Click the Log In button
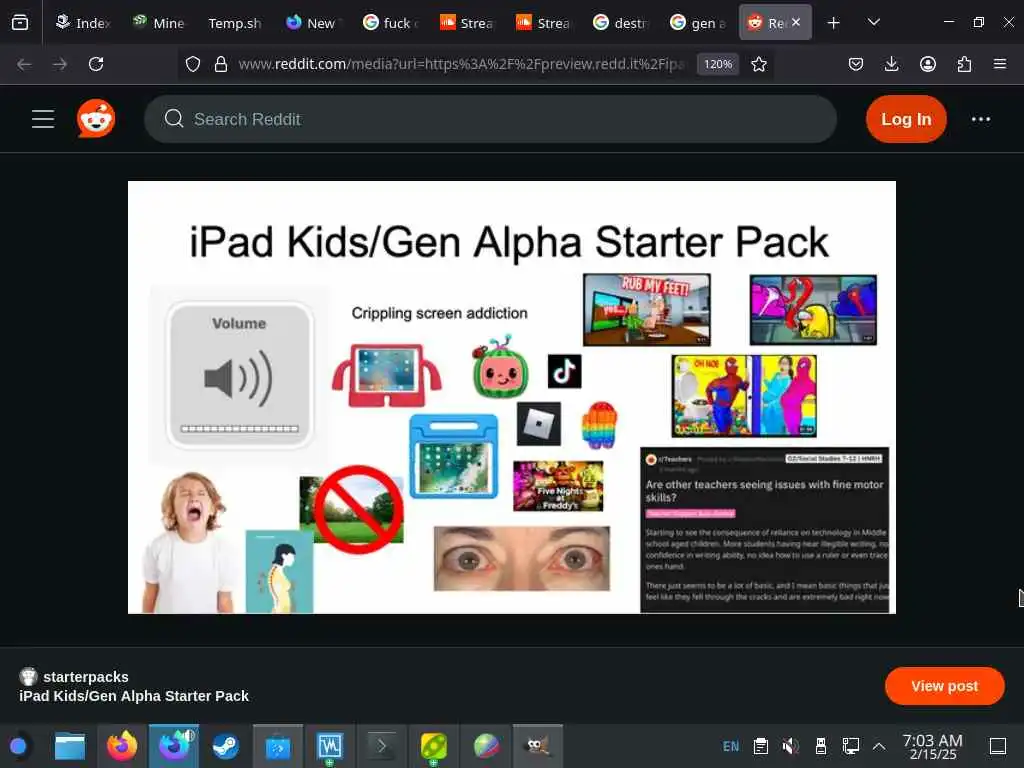The width and height of the screenshot is (1024, 768). 906,119
